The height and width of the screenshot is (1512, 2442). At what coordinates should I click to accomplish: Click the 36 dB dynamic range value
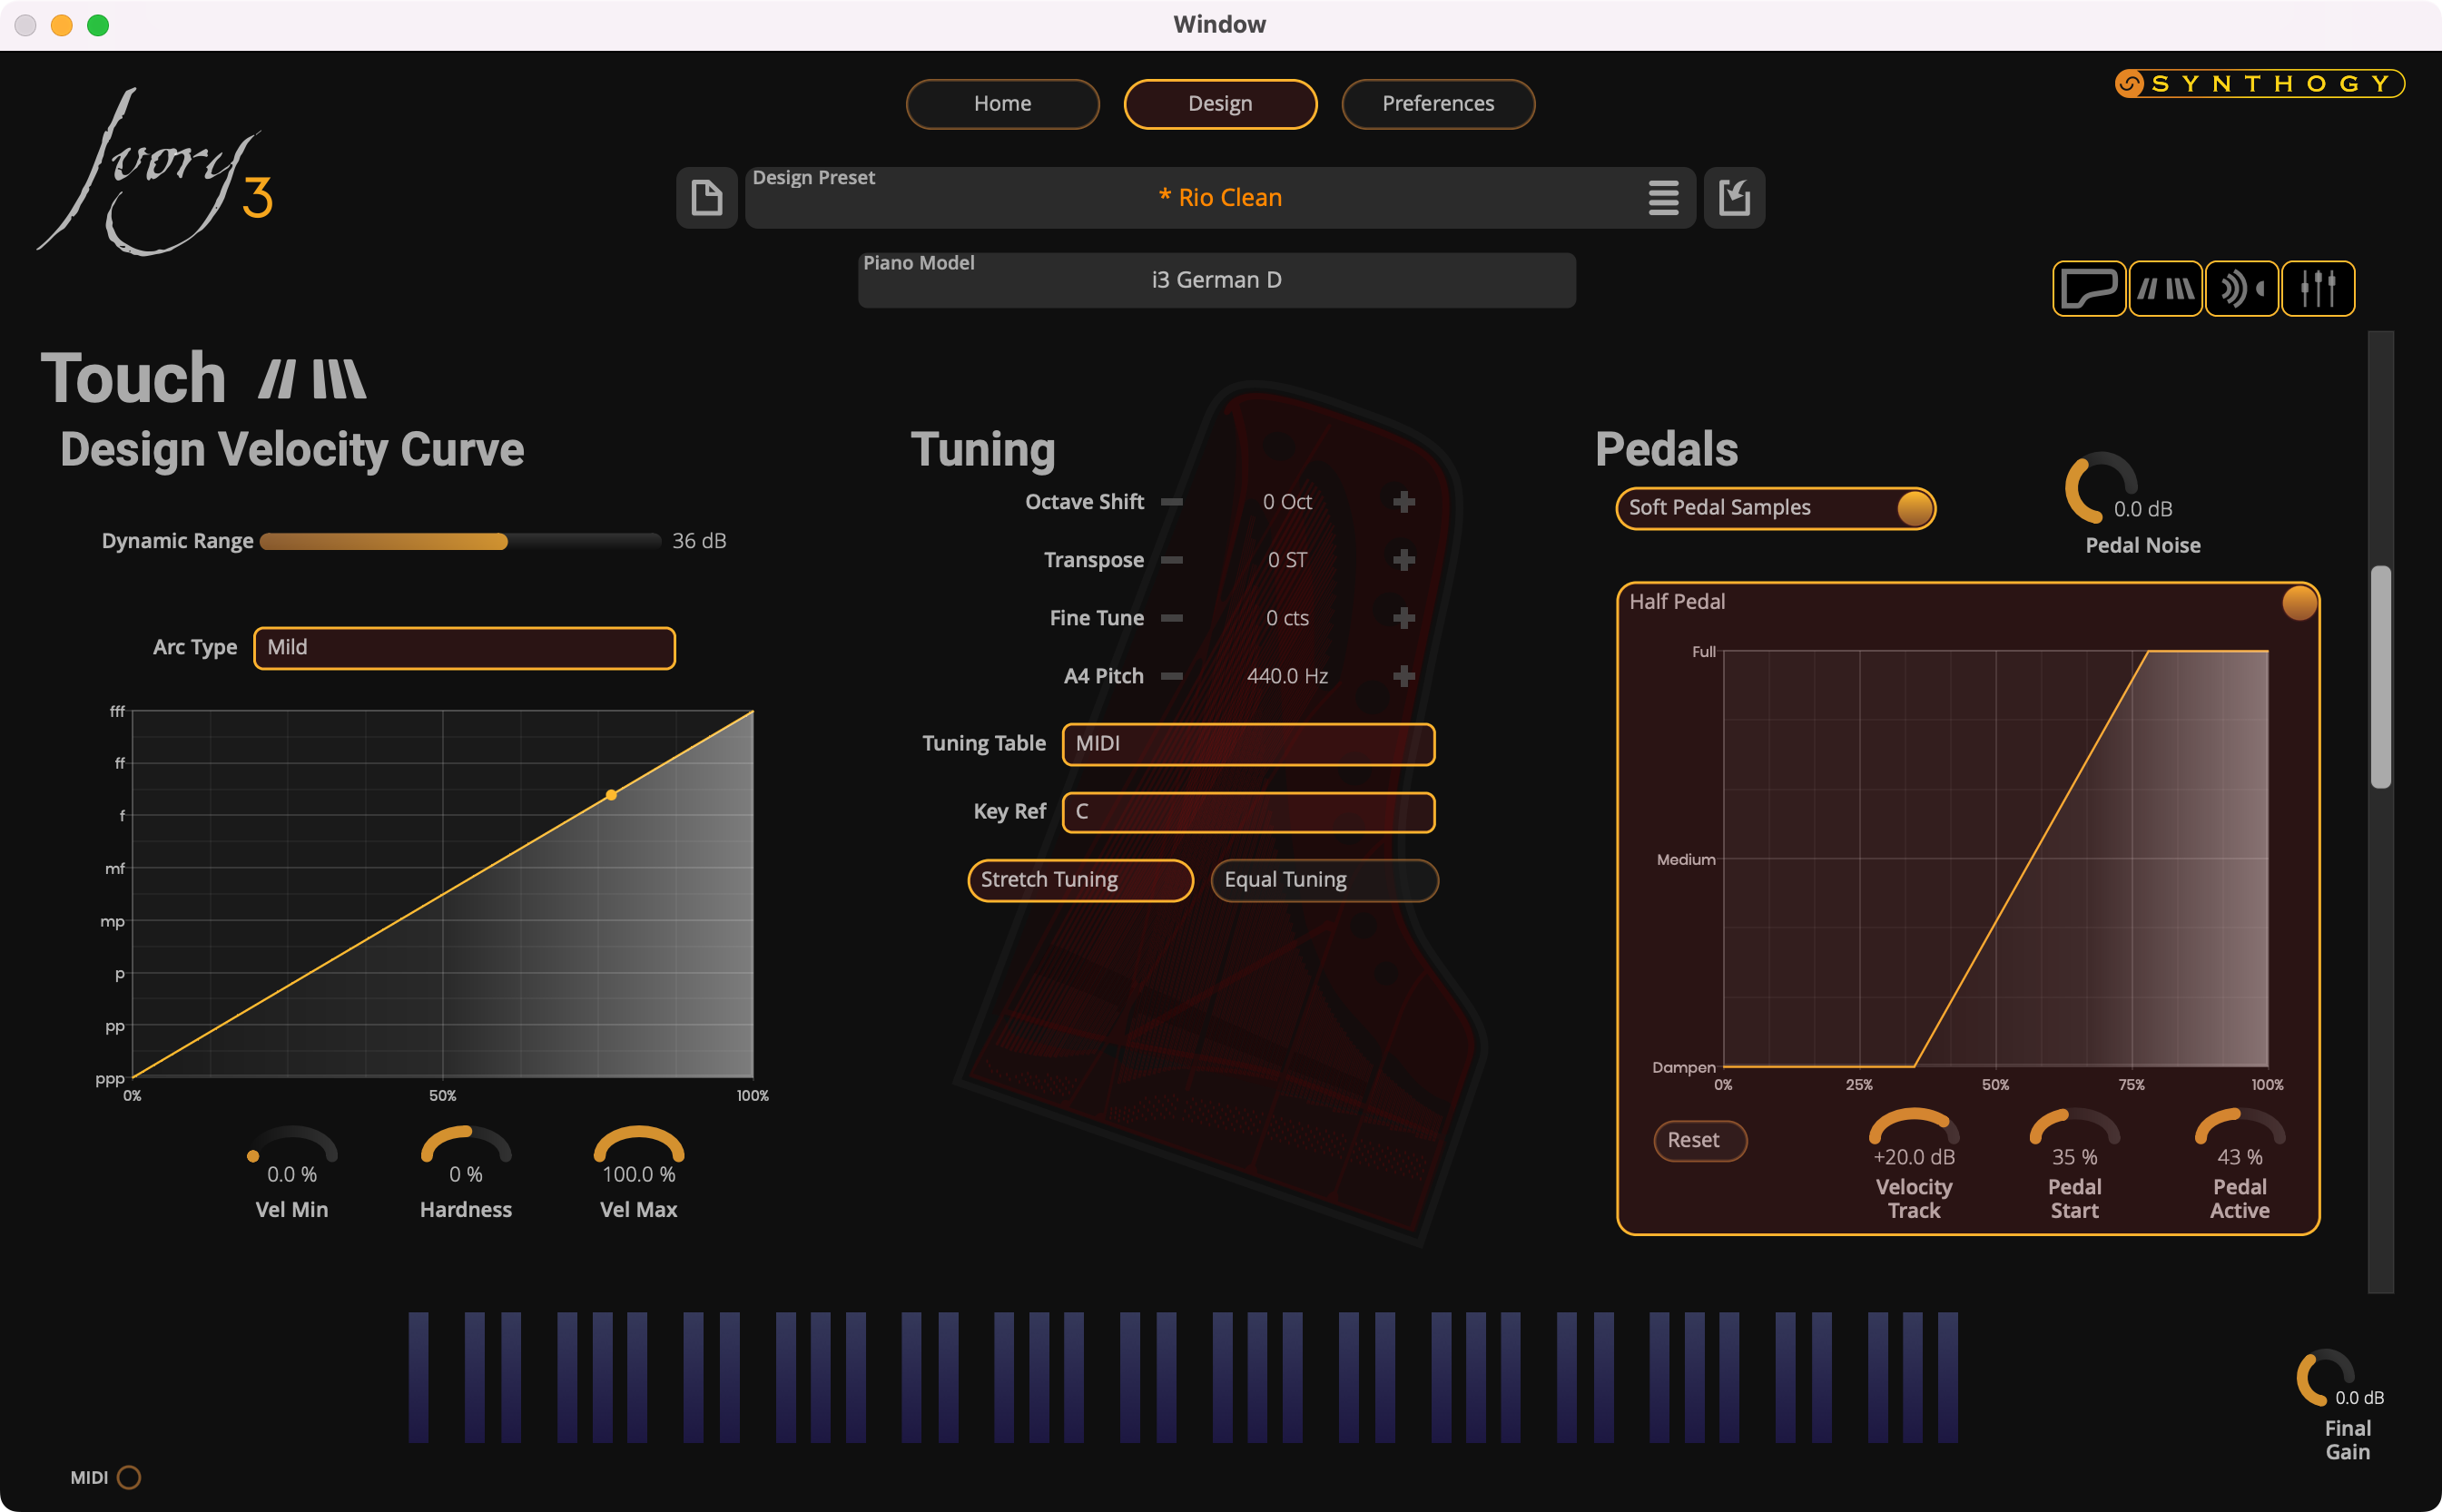[699, 541]
